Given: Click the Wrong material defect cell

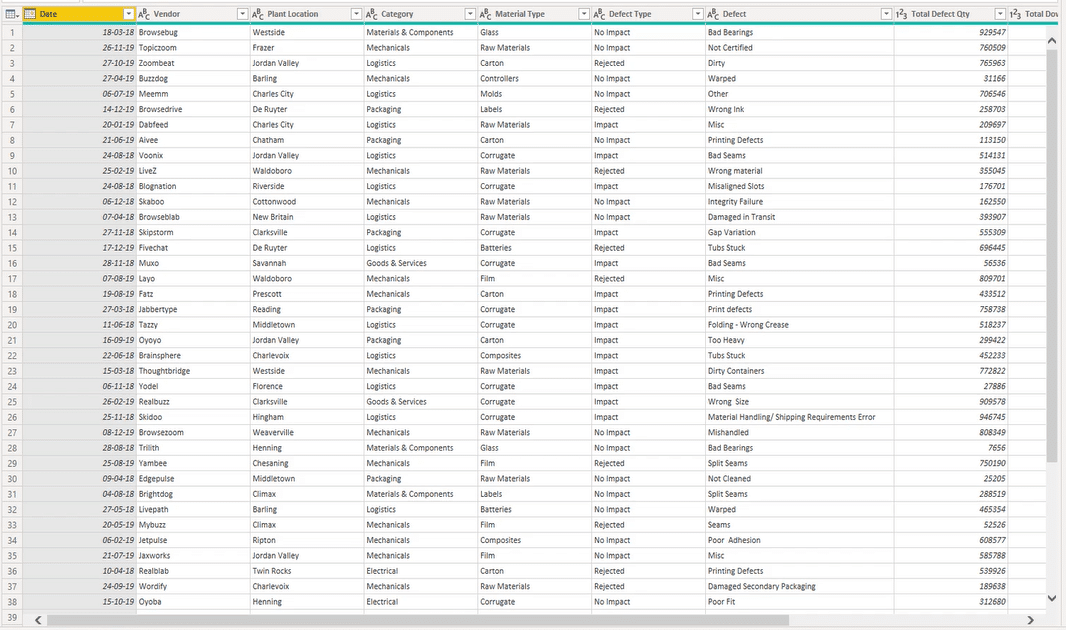Looking at the screenshot, I should [x=800, y=171].
